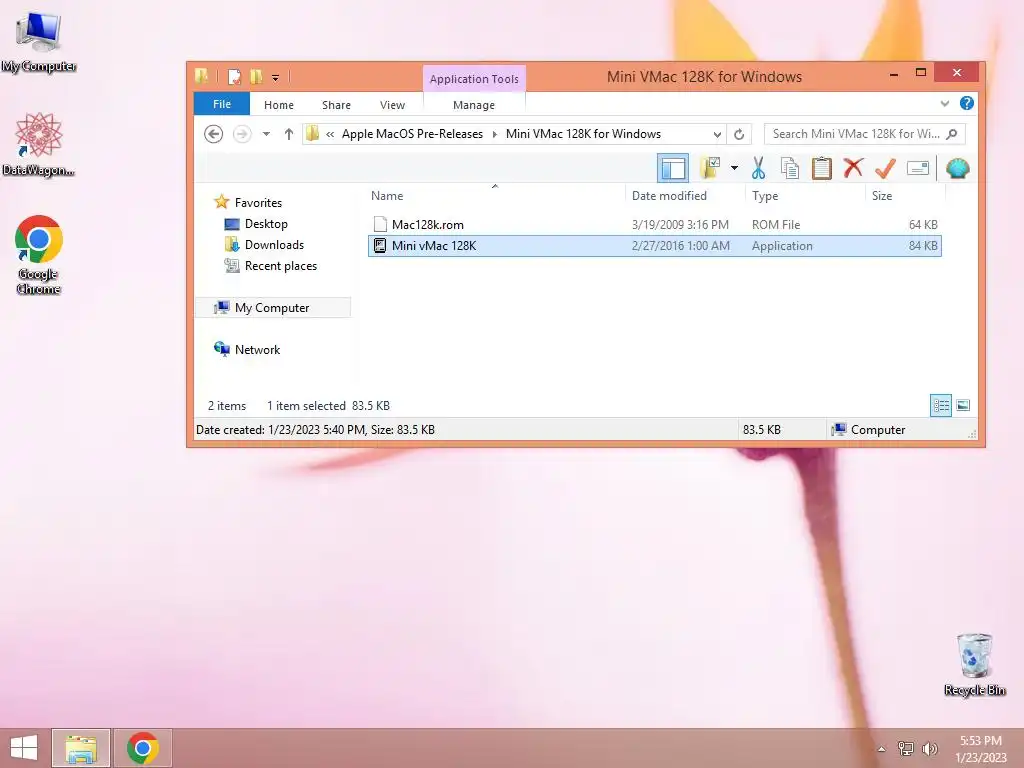Click the New folder icon in title bar
This screenshot has width=1024, height=768.
point(256,77)
